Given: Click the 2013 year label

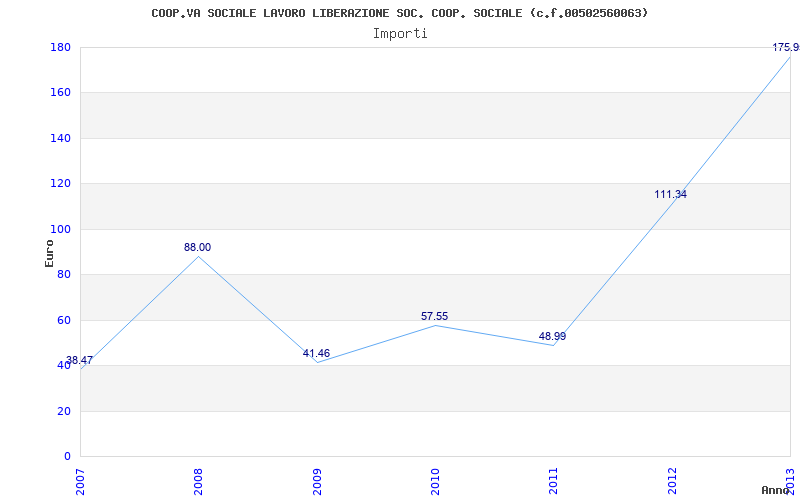Looking at the screenshot, I should coord(790,479).
